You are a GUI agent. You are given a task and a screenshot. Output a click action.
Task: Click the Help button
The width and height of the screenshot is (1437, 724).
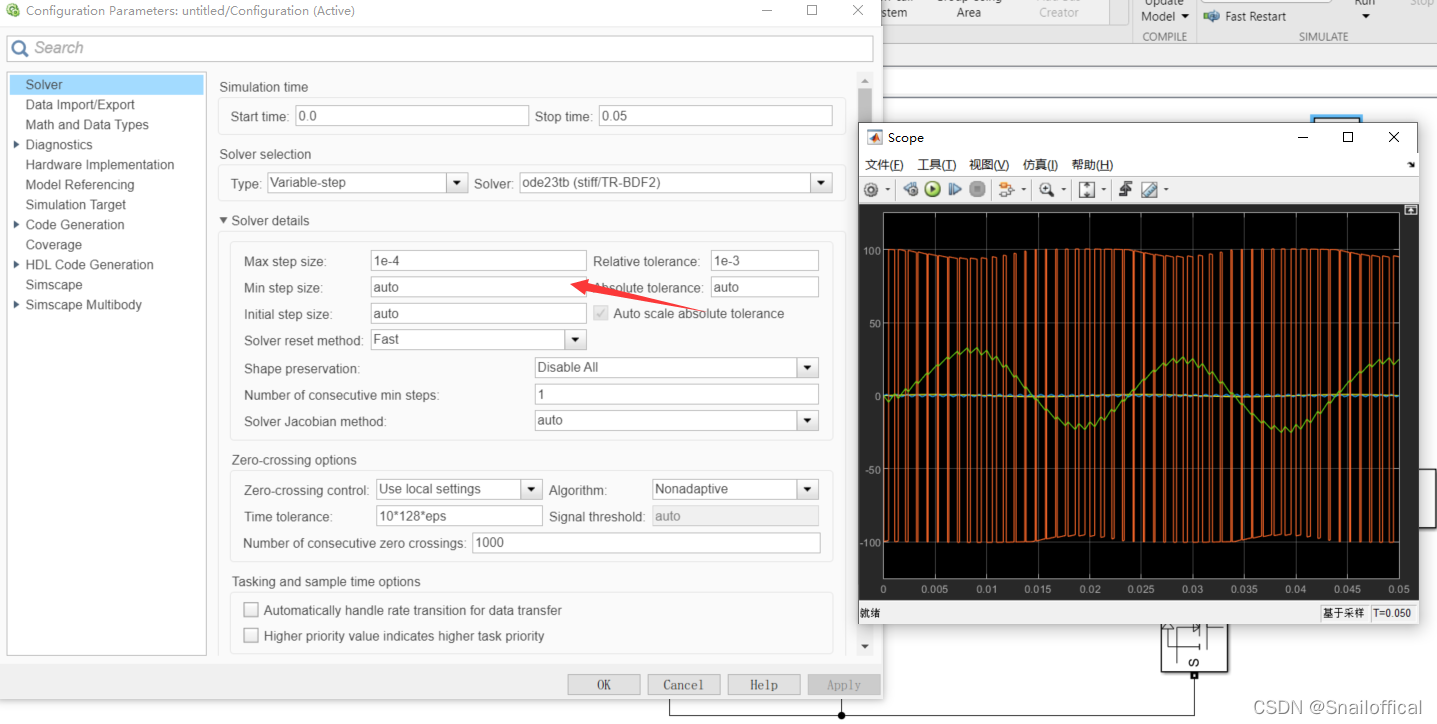point(764,685)
